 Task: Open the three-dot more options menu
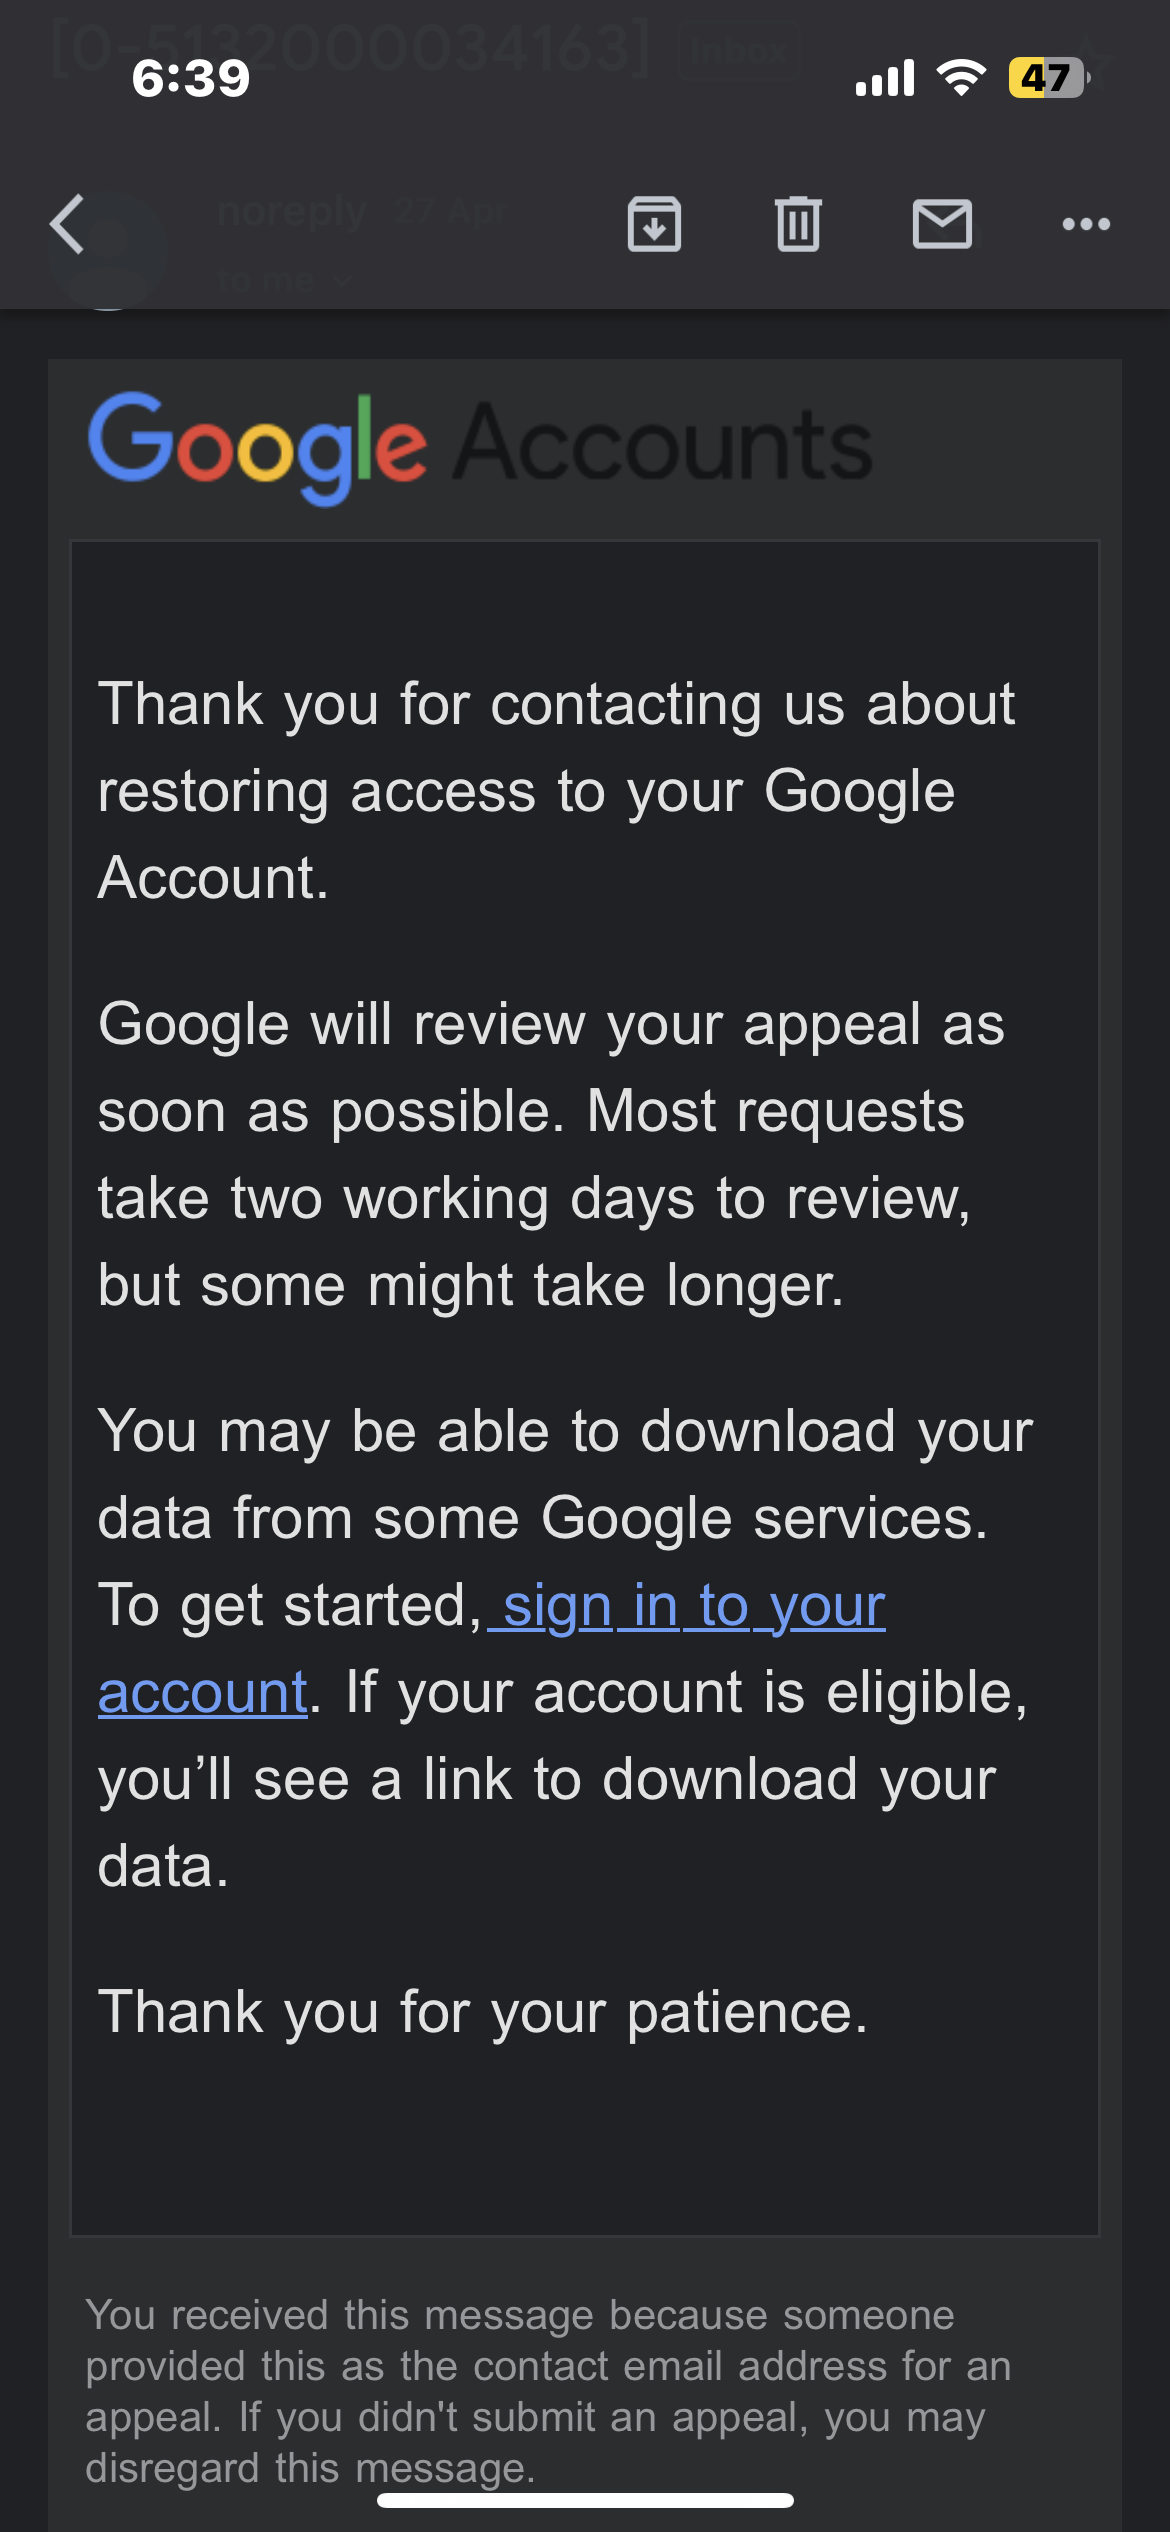coord(1086,224)
